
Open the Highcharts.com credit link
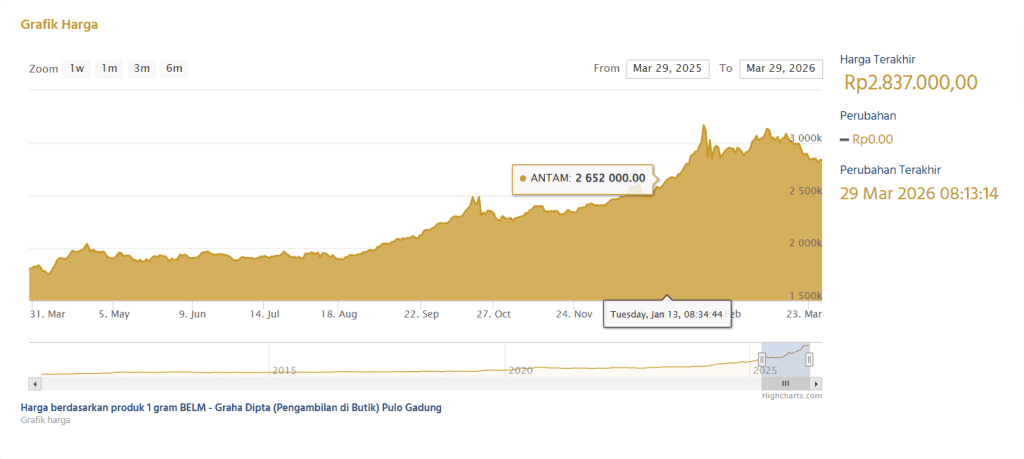pyautogui.click(x=791, y=396)
